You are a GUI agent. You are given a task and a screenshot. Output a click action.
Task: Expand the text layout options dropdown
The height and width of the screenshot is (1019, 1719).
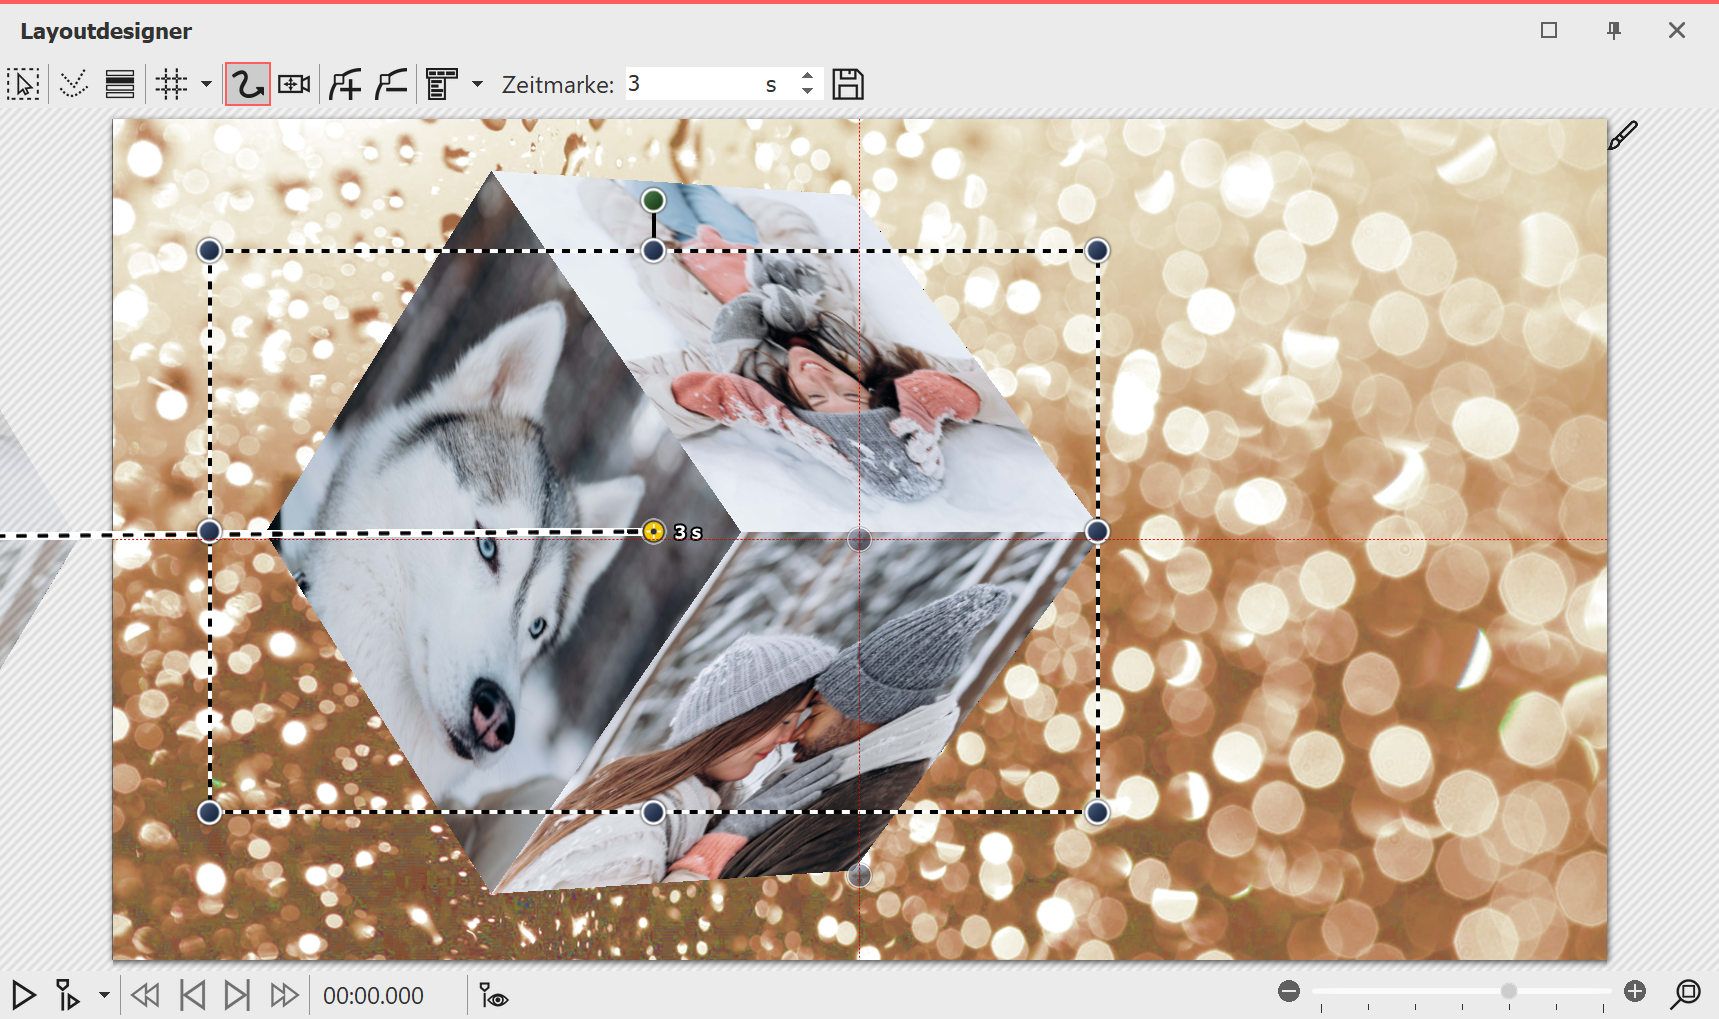click(x=478, y=84)
